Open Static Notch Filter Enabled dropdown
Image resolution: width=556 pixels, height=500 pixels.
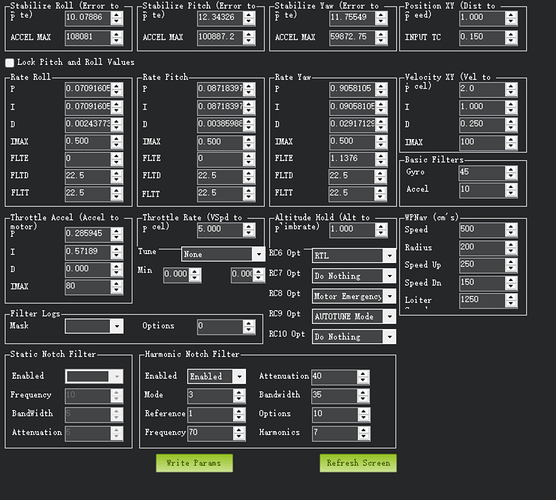pos(94,376)
